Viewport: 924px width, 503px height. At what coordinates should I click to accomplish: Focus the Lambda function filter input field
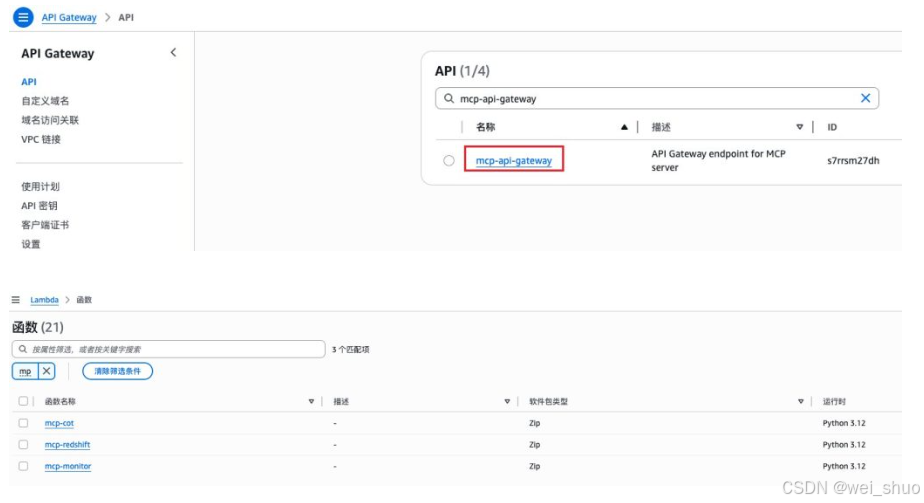(169, 349)
